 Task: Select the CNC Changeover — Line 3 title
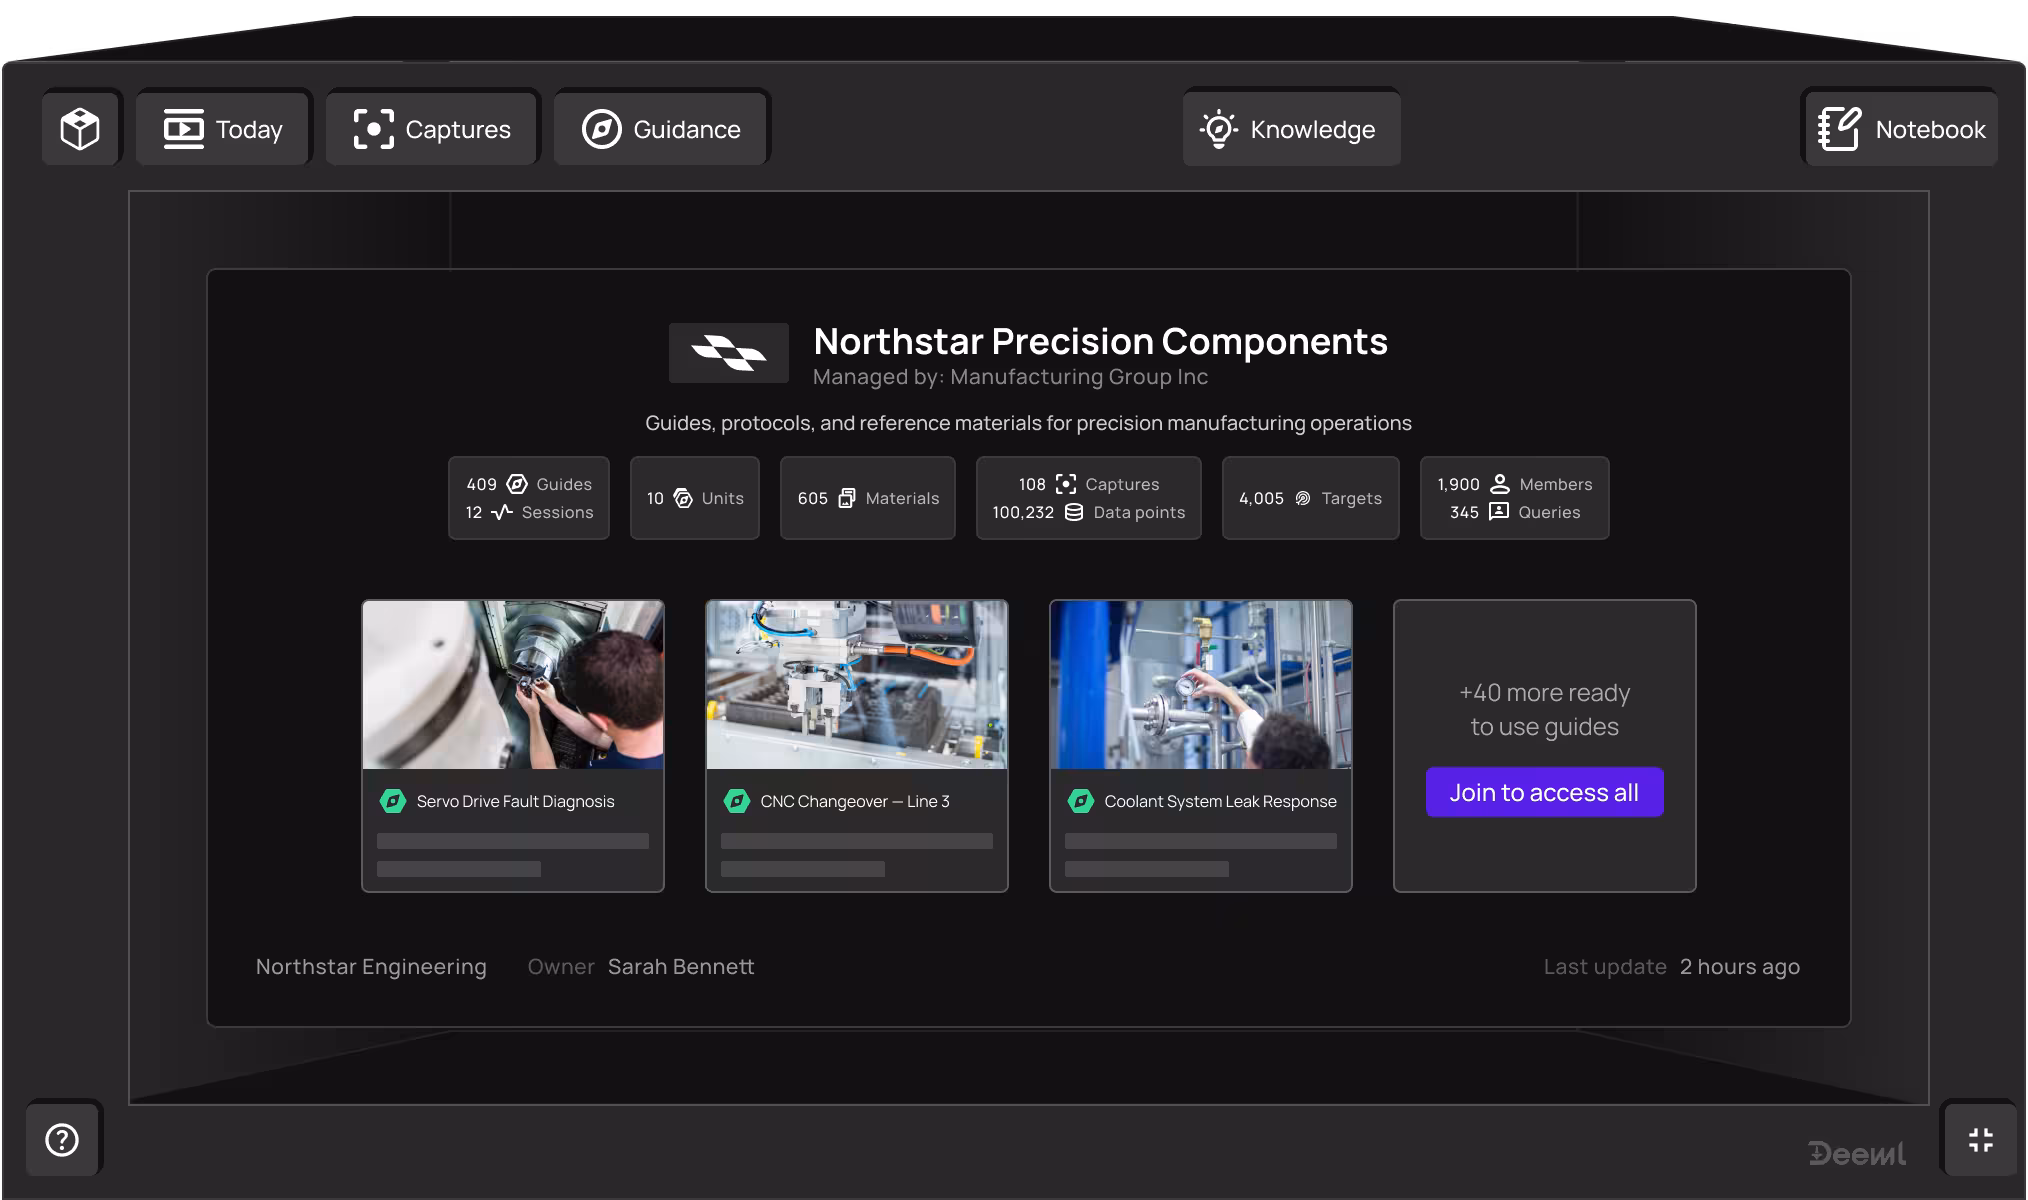855,801
